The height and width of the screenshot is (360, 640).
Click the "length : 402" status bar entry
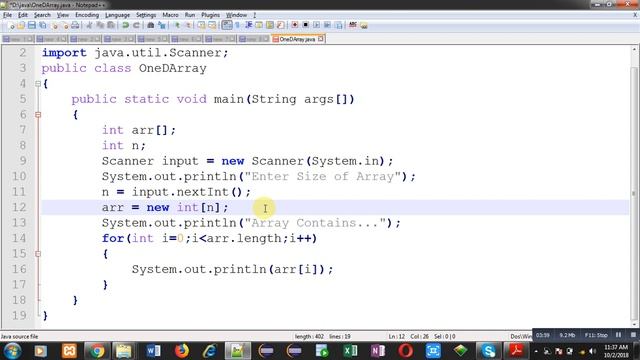[x=309, y=337]
